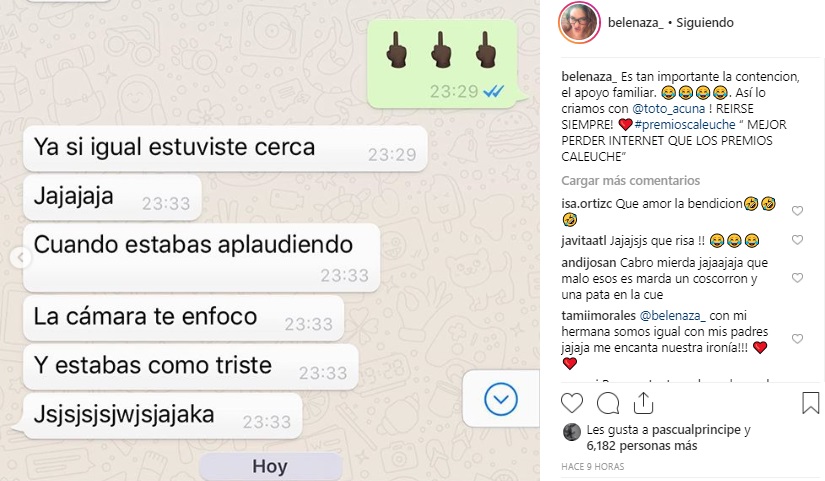Open the comment speech bubble icon
The height and width of the screenshot is (481, 825).
click(x=608, y=404)
